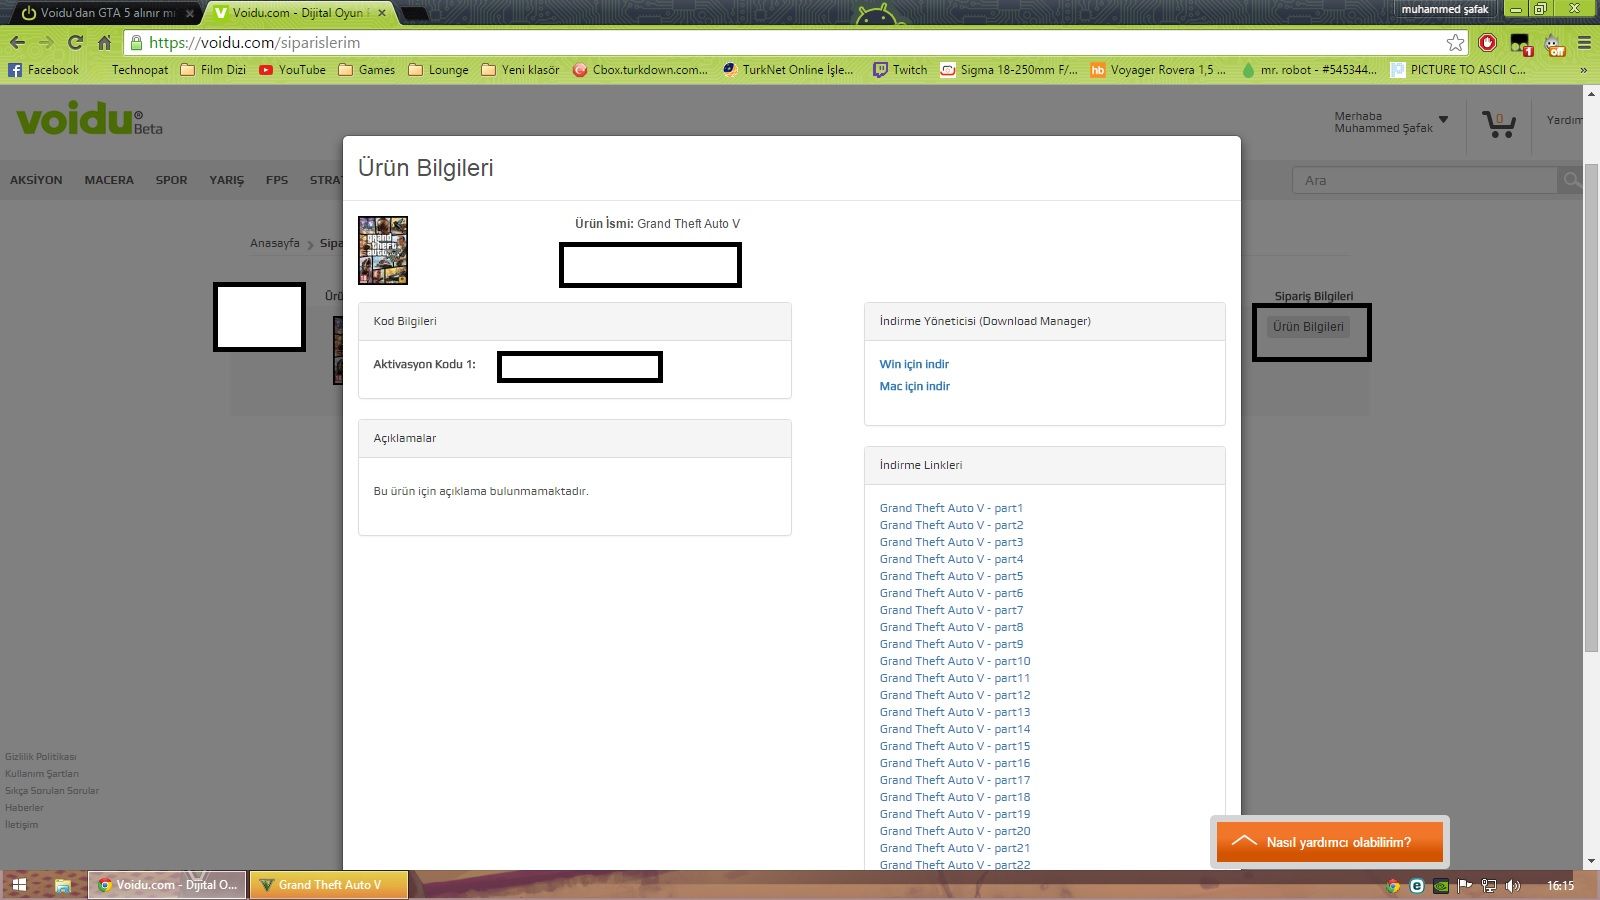Image resolution: width=1600 pixels, height=900 pixels.
Task: Open the PICTURE TO ASCII bookmark
Action: [x=1459, y=70]
